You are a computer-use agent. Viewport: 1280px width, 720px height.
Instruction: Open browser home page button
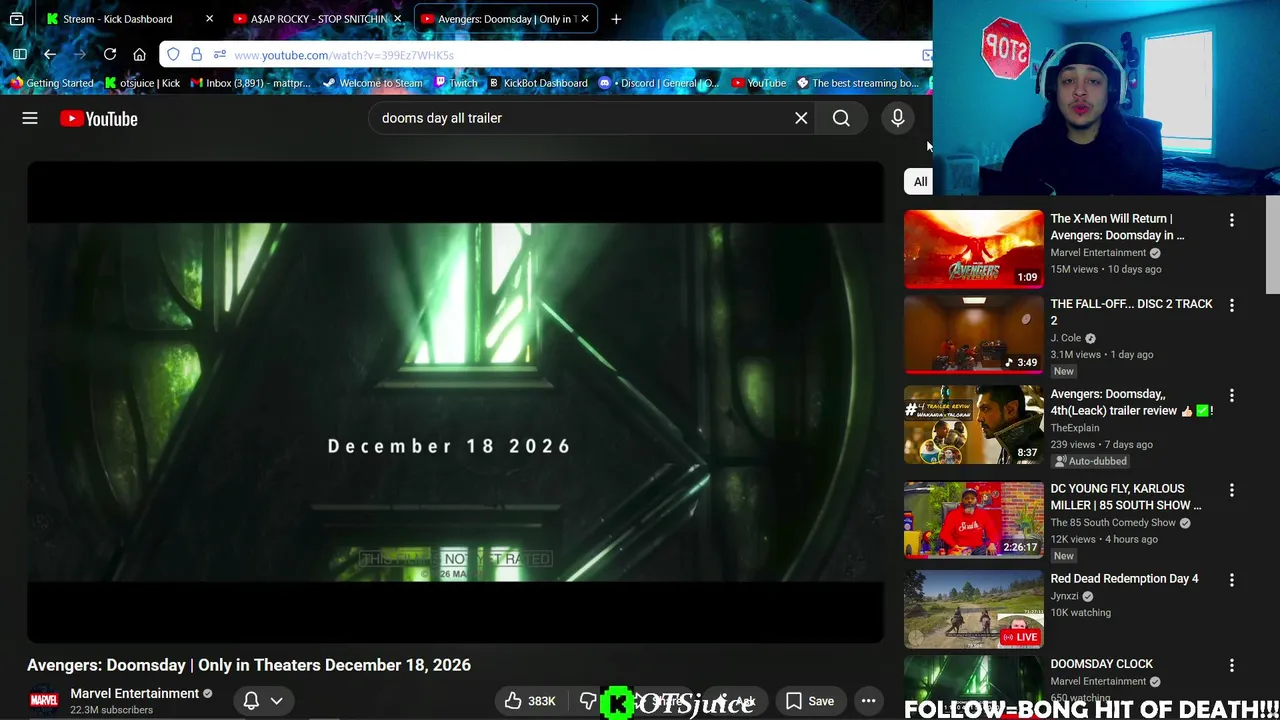[x=140, y=54]
